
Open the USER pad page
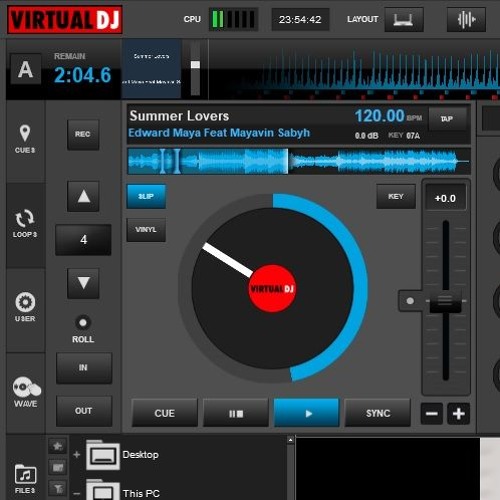(25, 307)
